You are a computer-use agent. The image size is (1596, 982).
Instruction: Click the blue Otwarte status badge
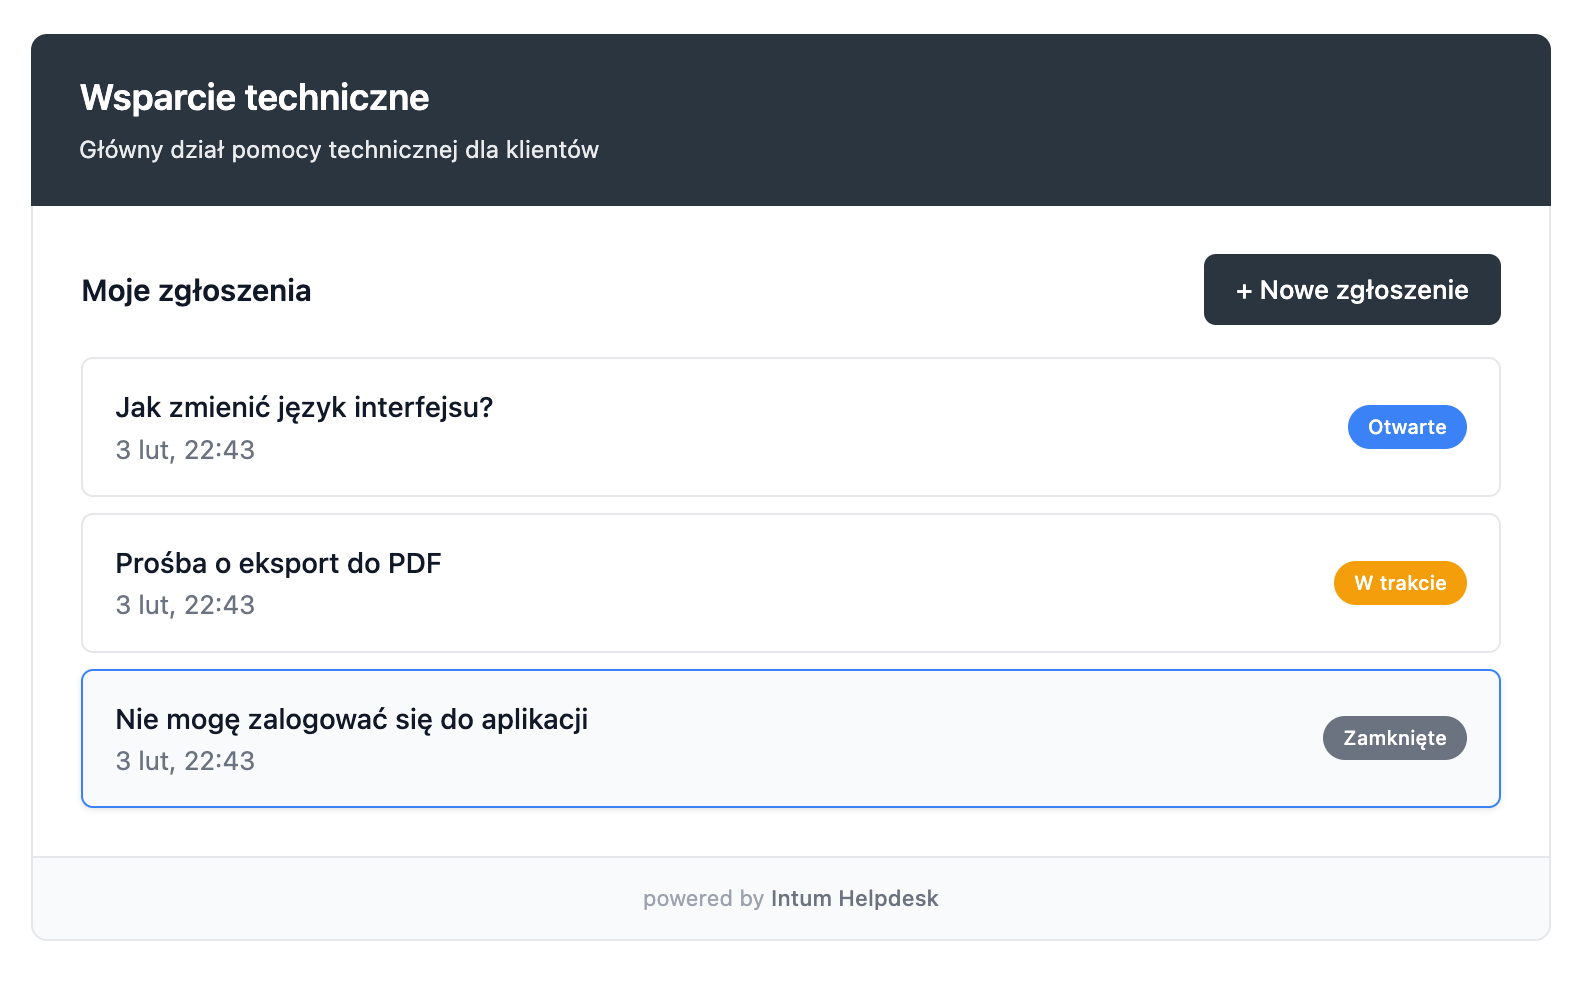pyautogui.click(x=1406, y=427)
